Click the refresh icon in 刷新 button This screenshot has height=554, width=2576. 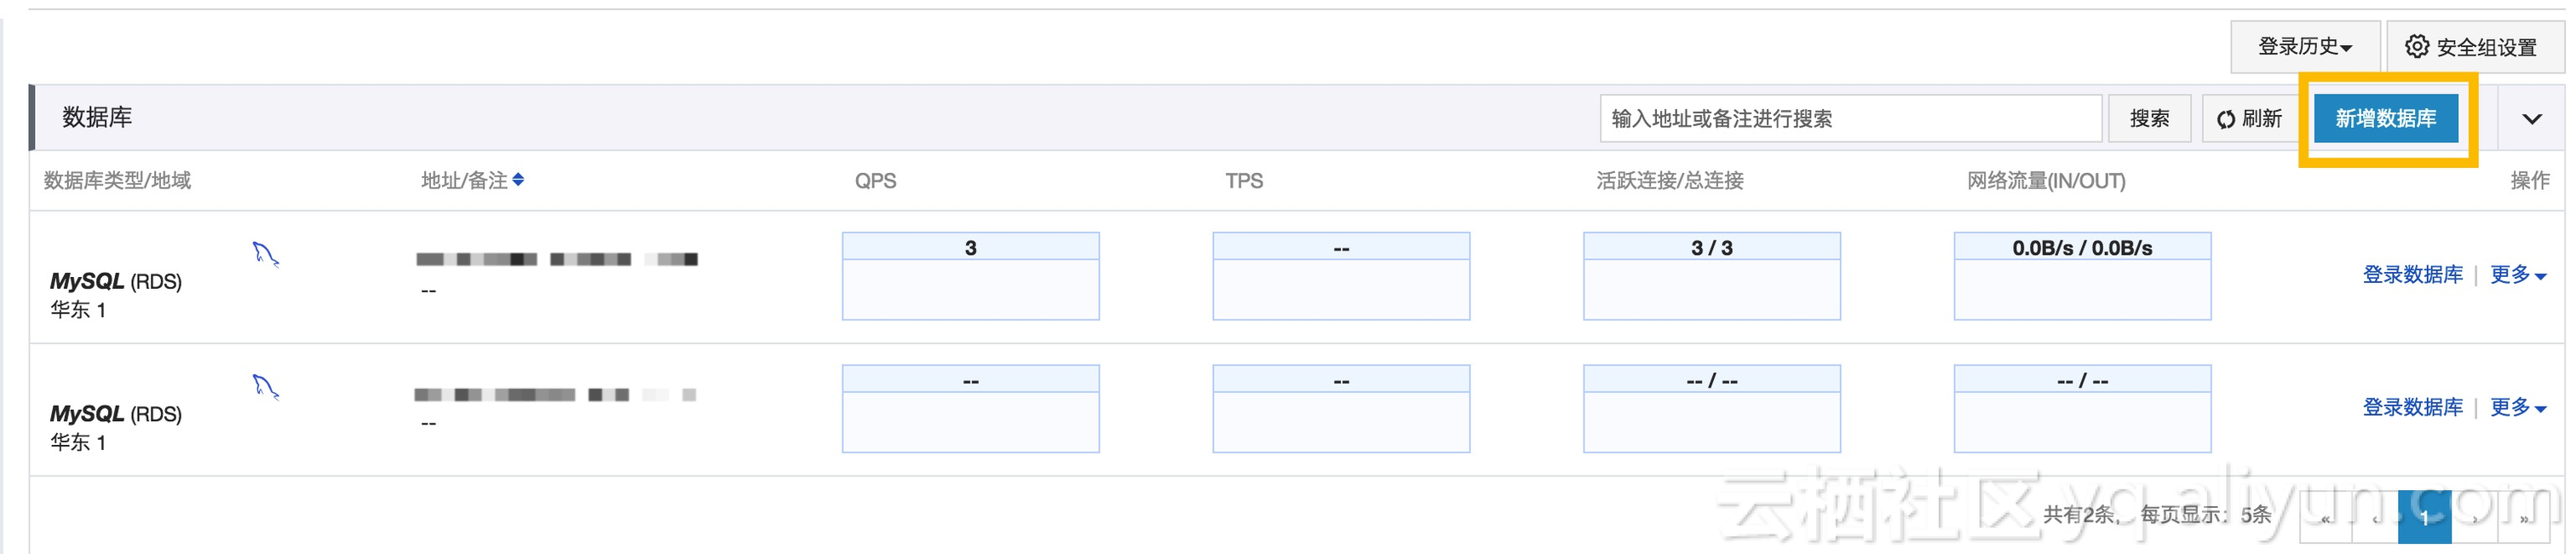click(x=2226, y=119)
